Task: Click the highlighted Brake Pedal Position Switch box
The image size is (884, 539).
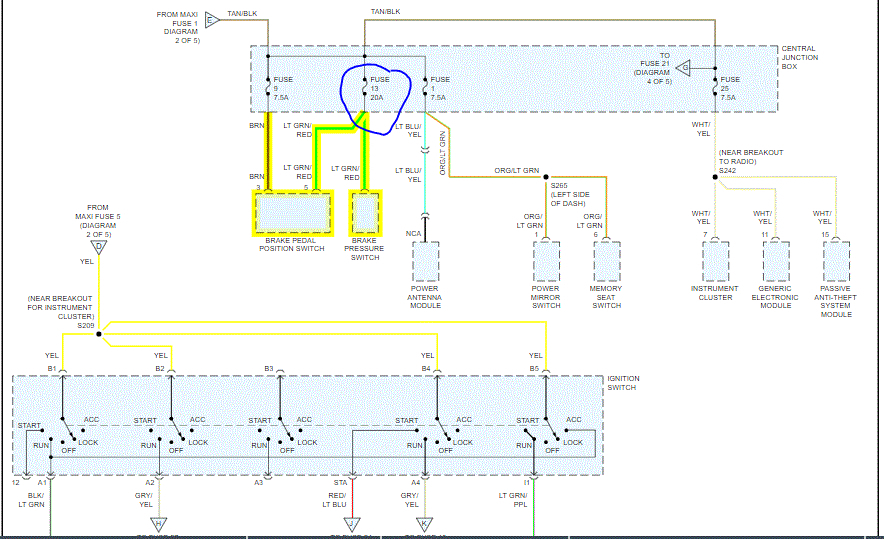Action: 293,213
